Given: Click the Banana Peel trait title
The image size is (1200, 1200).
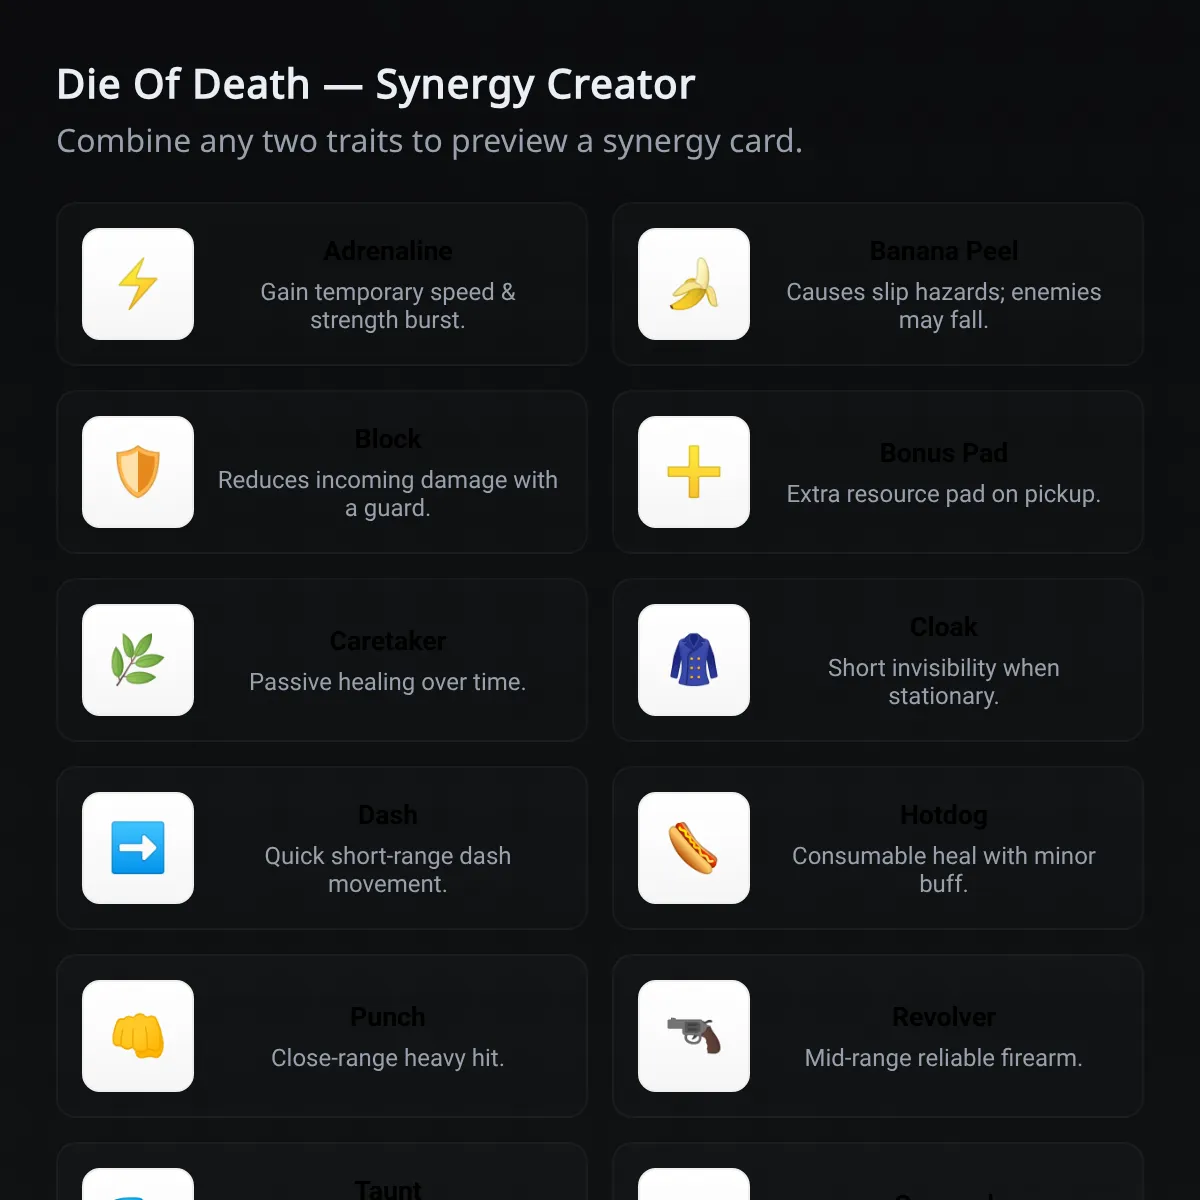Looking at the screenshot, I should coord(944,251).
